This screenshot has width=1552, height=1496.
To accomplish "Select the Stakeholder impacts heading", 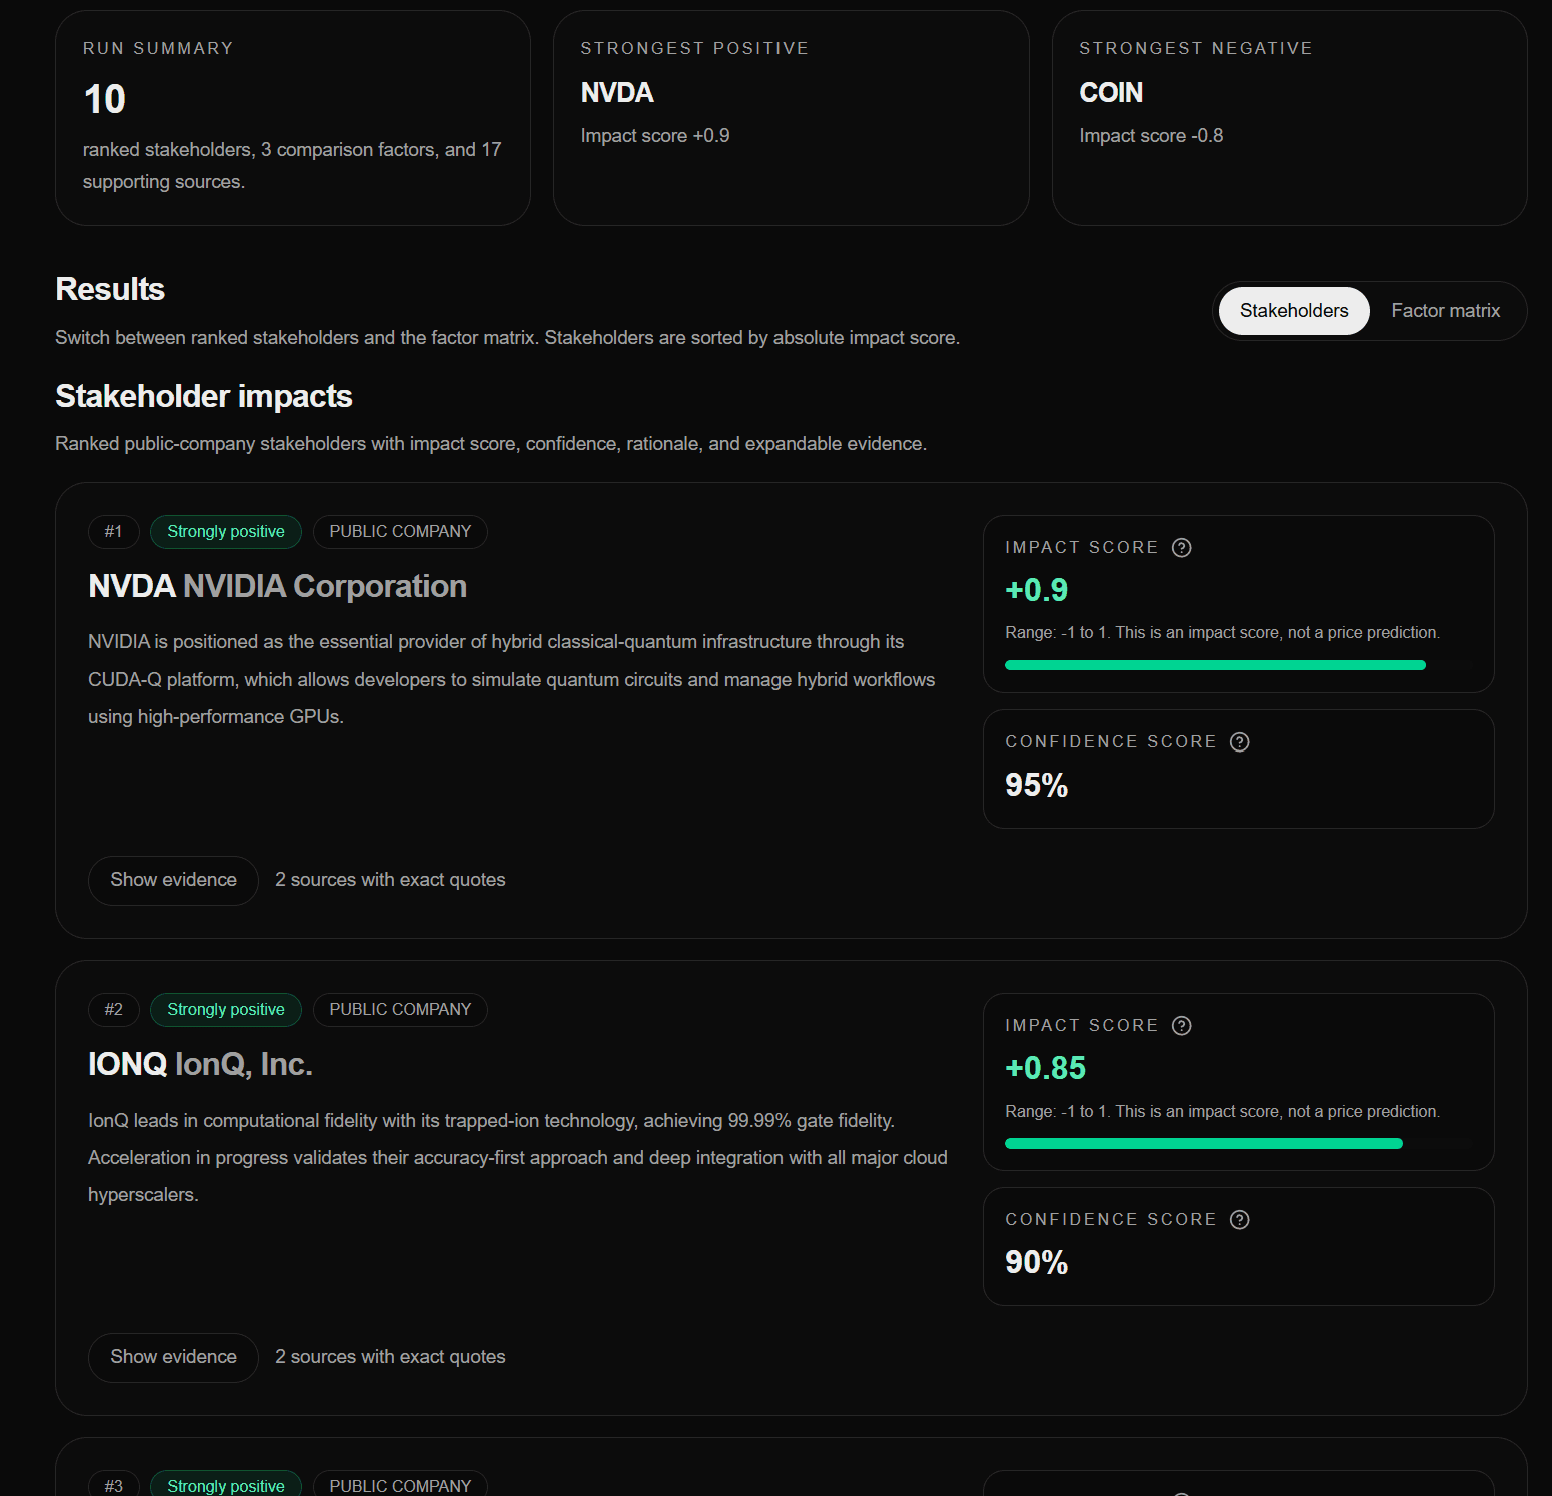I will point(203,396).
